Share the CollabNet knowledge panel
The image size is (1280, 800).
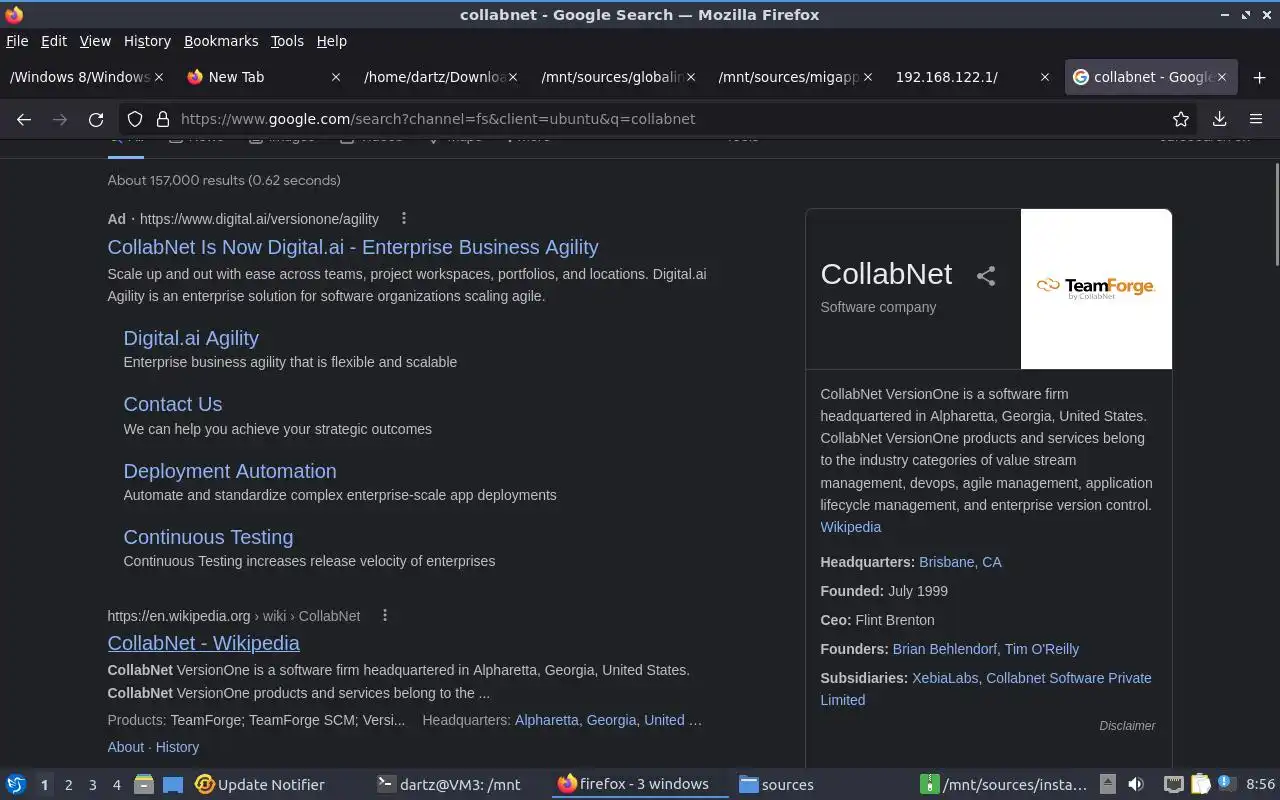[986, 276]
